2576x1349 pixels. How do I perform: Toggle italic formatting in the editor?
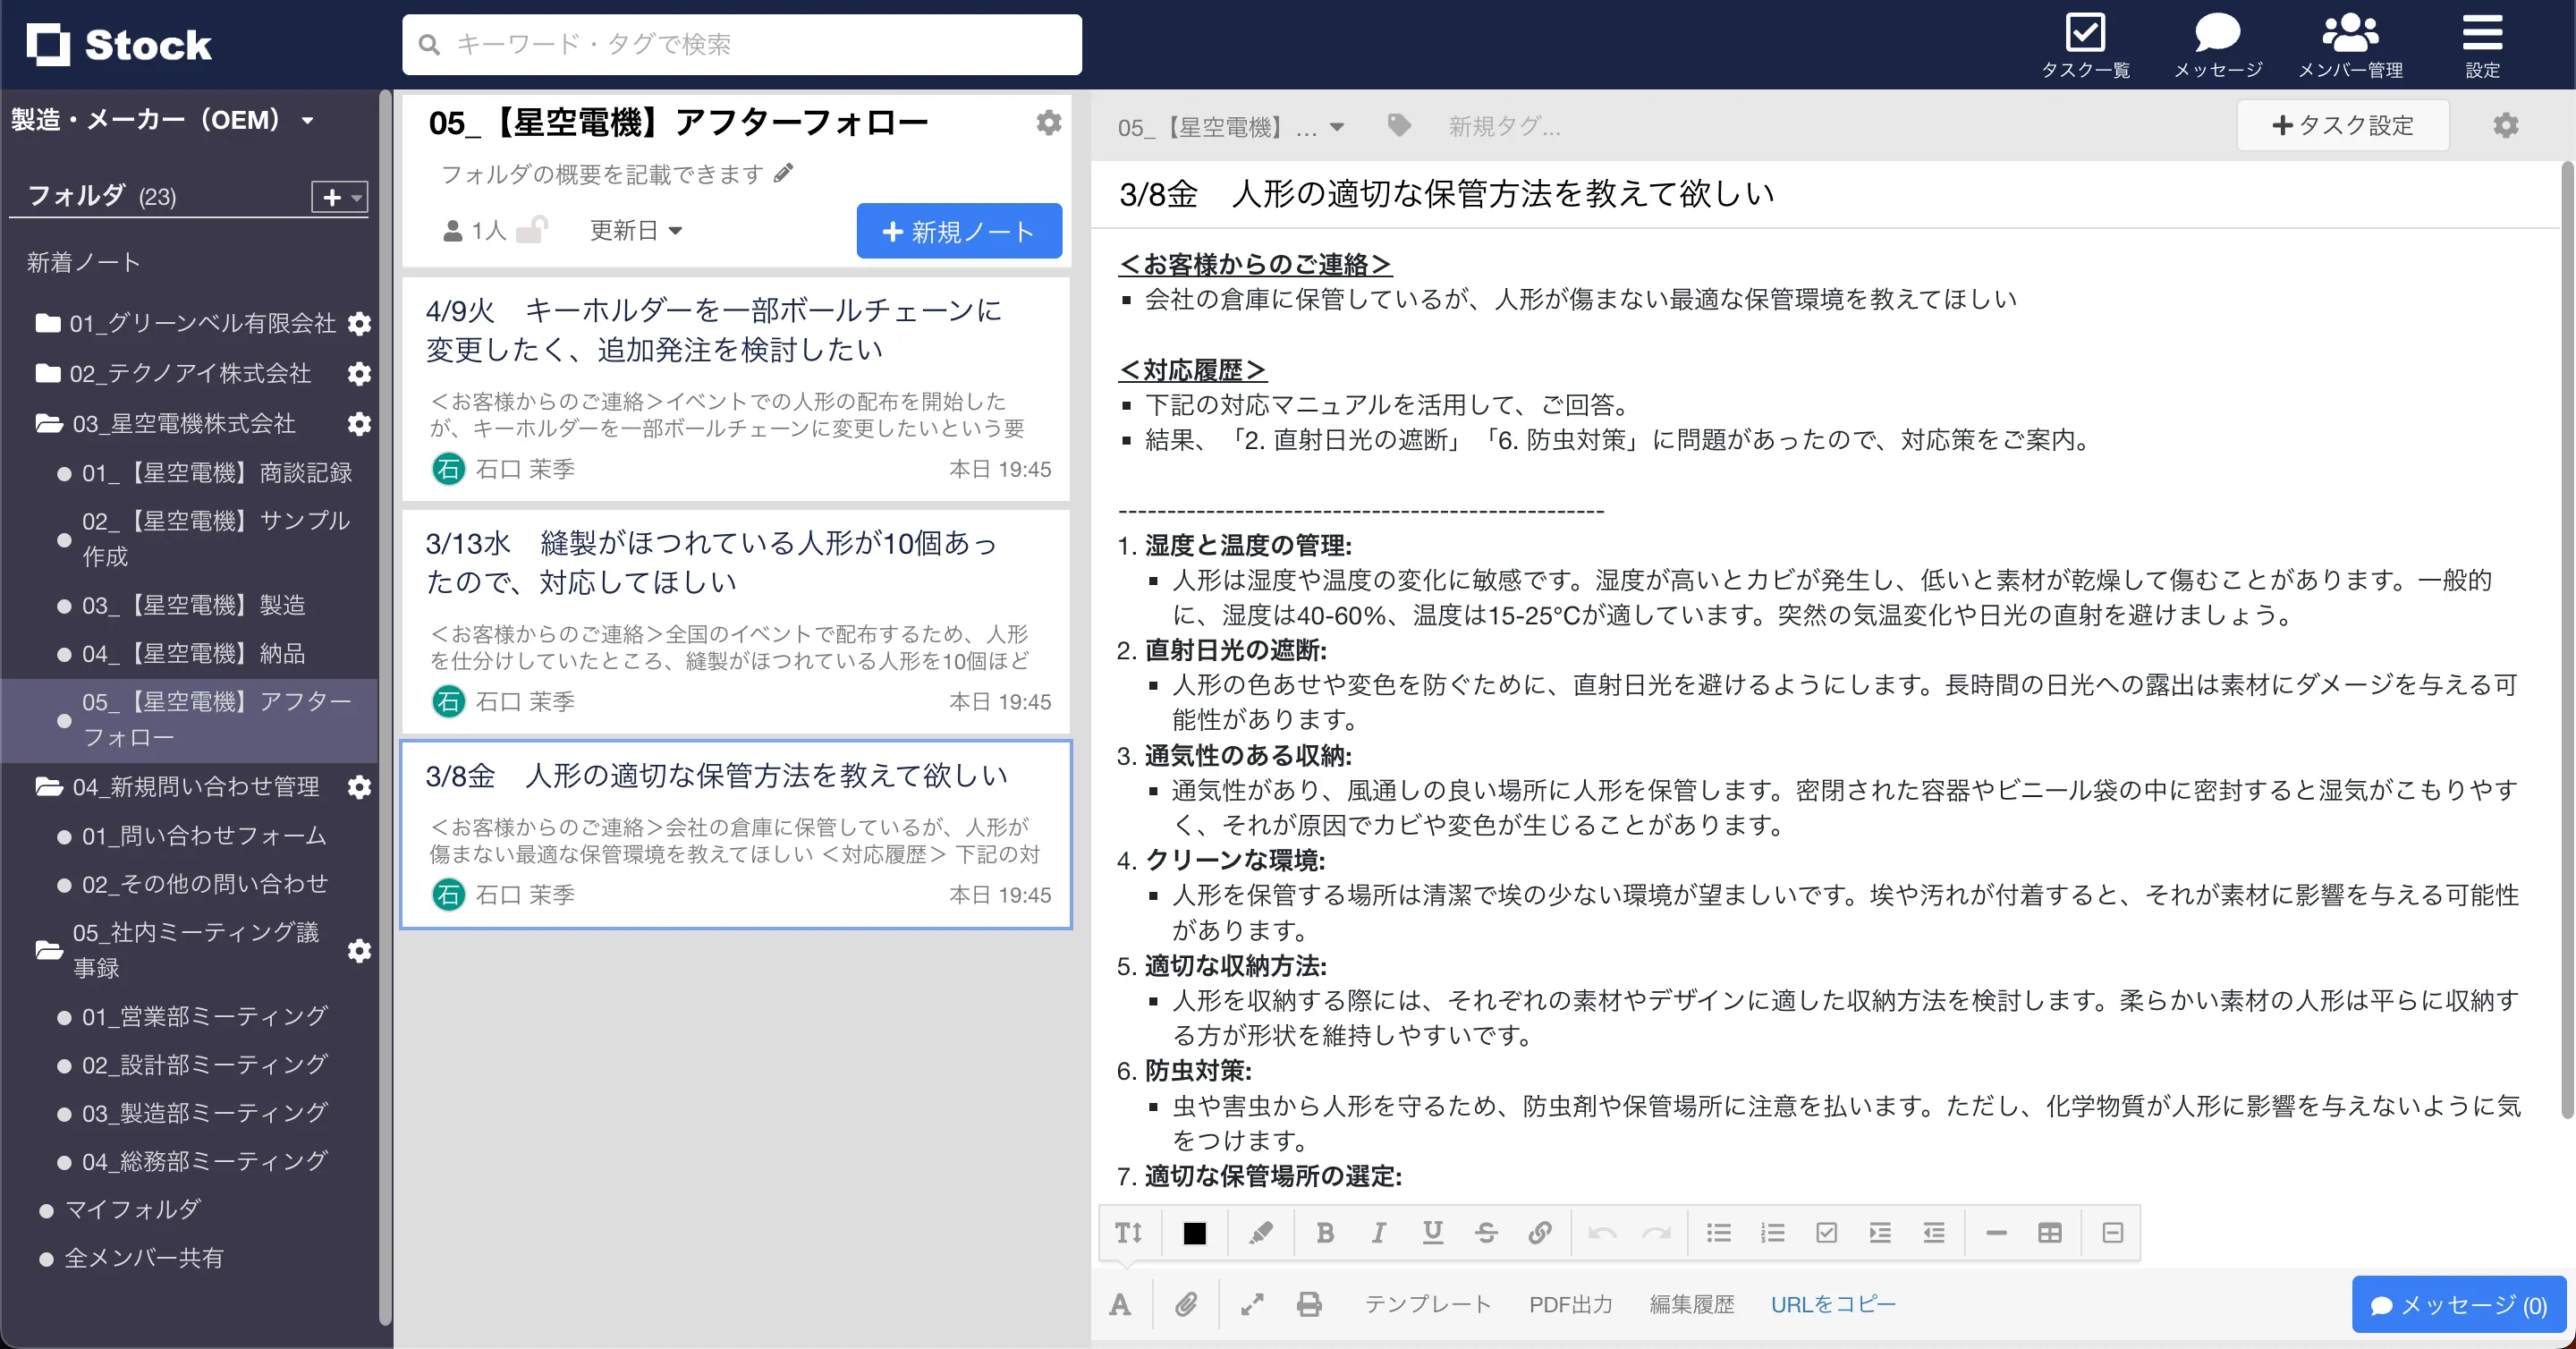tap(1379, 1233)
